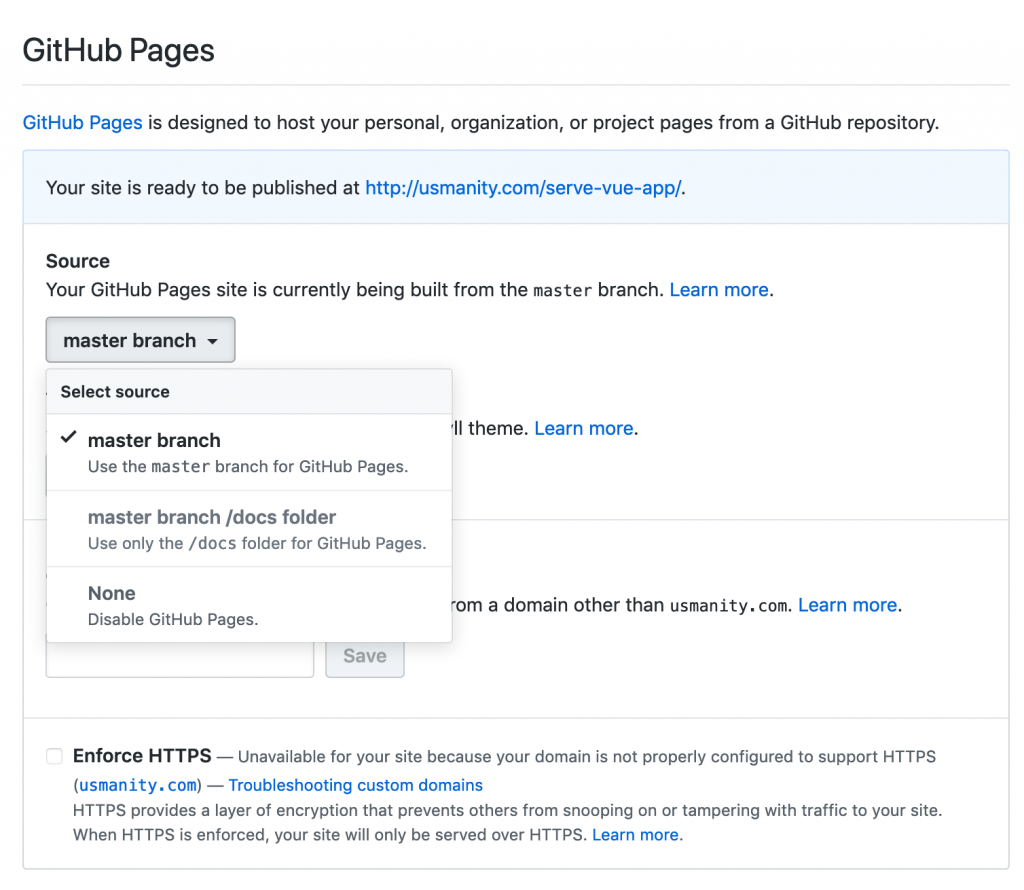Open Troubleshooting custom domains link
Image resolution: width=1024 pixels, height=890 pixels.
coord(355,785)
